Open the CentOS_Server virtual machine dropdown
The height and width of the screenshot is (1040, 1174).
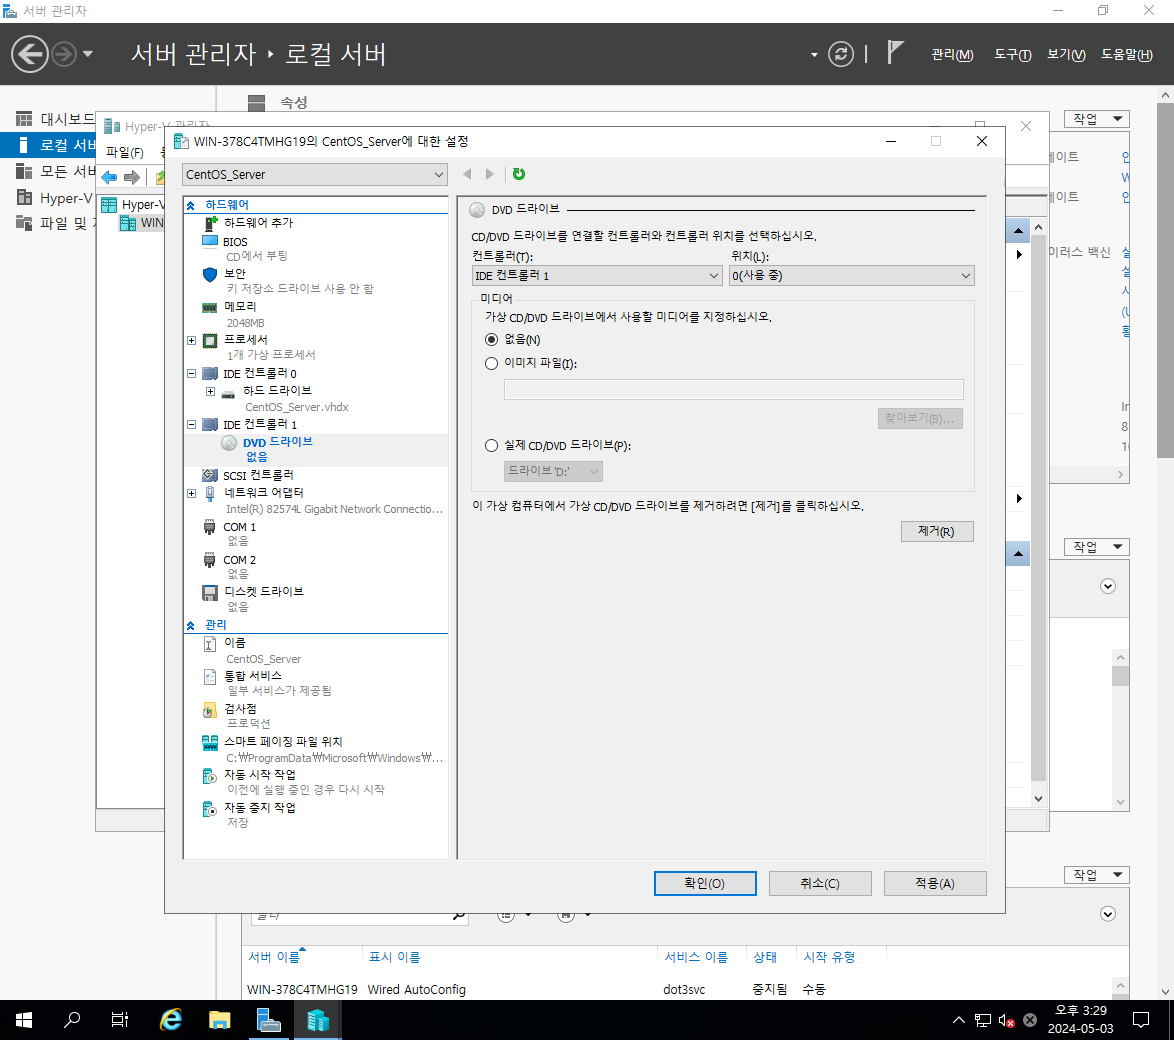(314, 174)
